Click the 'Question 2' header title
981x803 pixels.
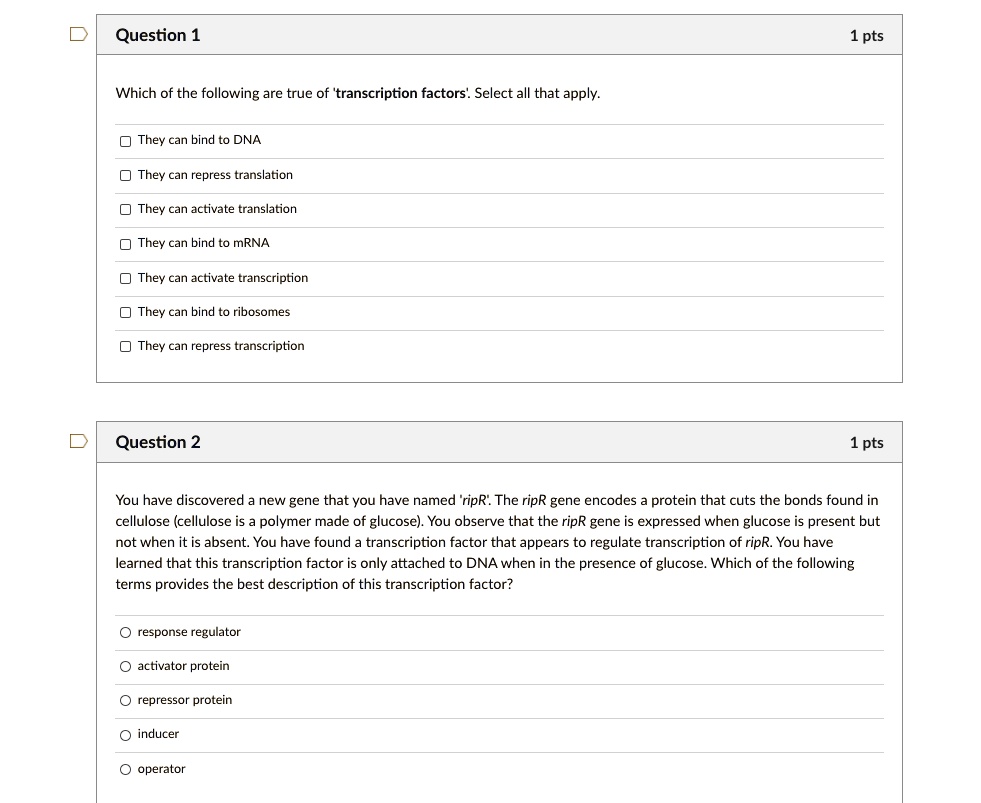[158, 442]
